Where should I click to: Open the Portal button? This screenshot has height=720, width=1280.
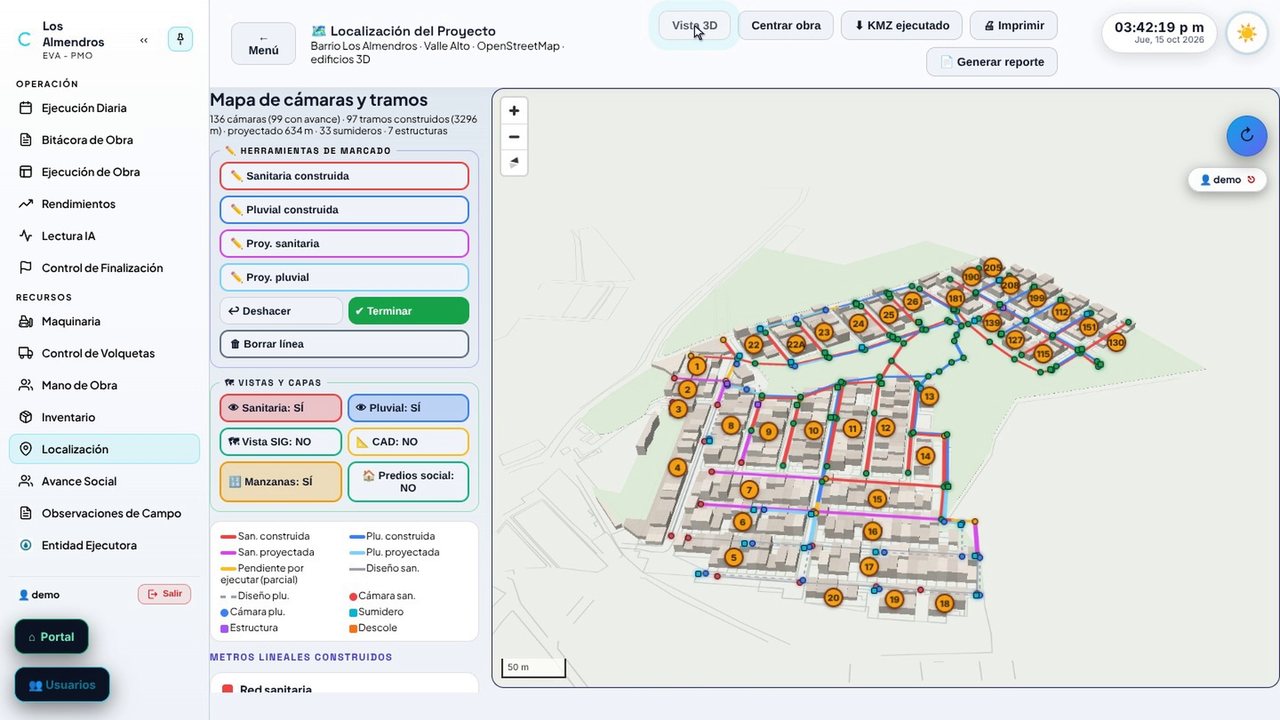(x=51, y=637)
